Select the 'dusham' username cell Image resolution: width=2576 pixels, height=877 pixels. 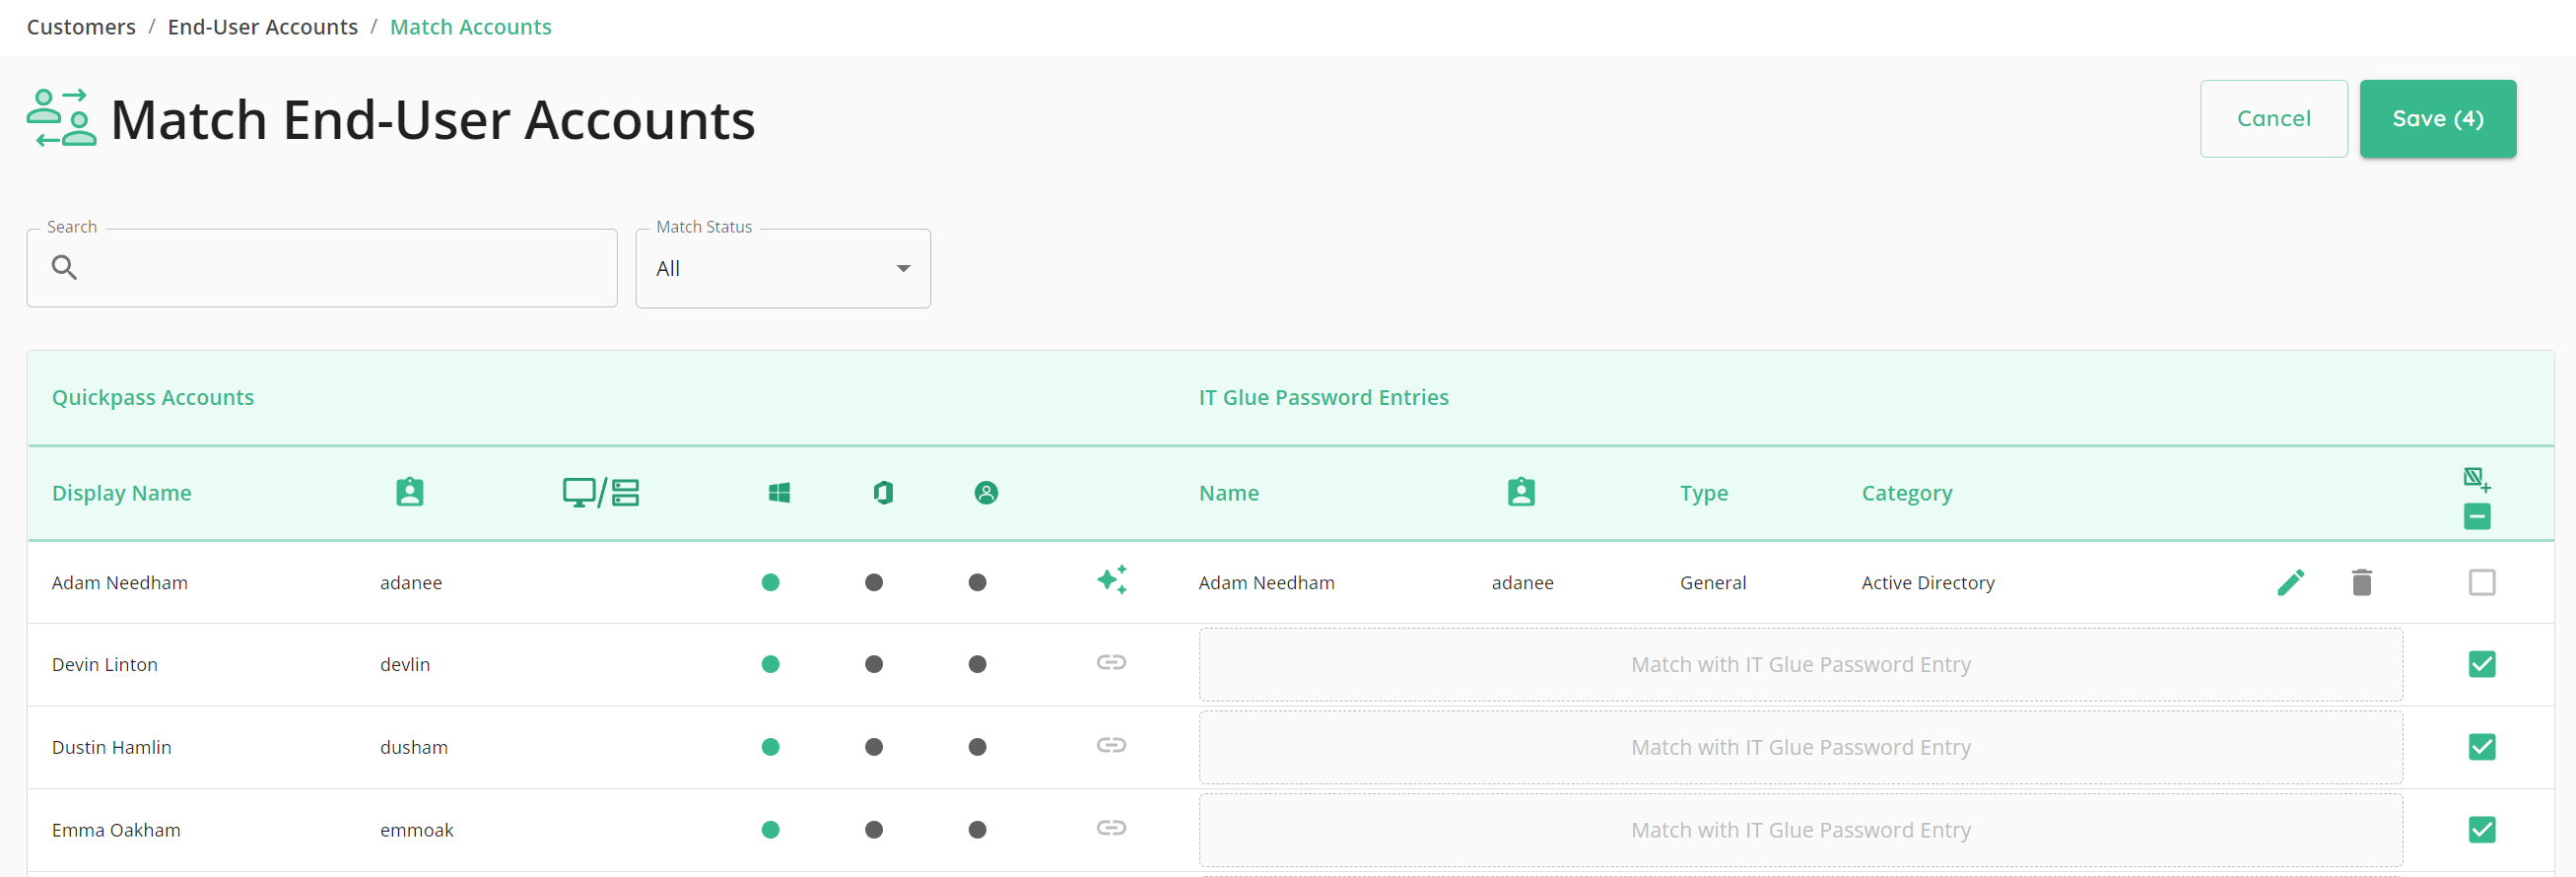coord(414,748)
